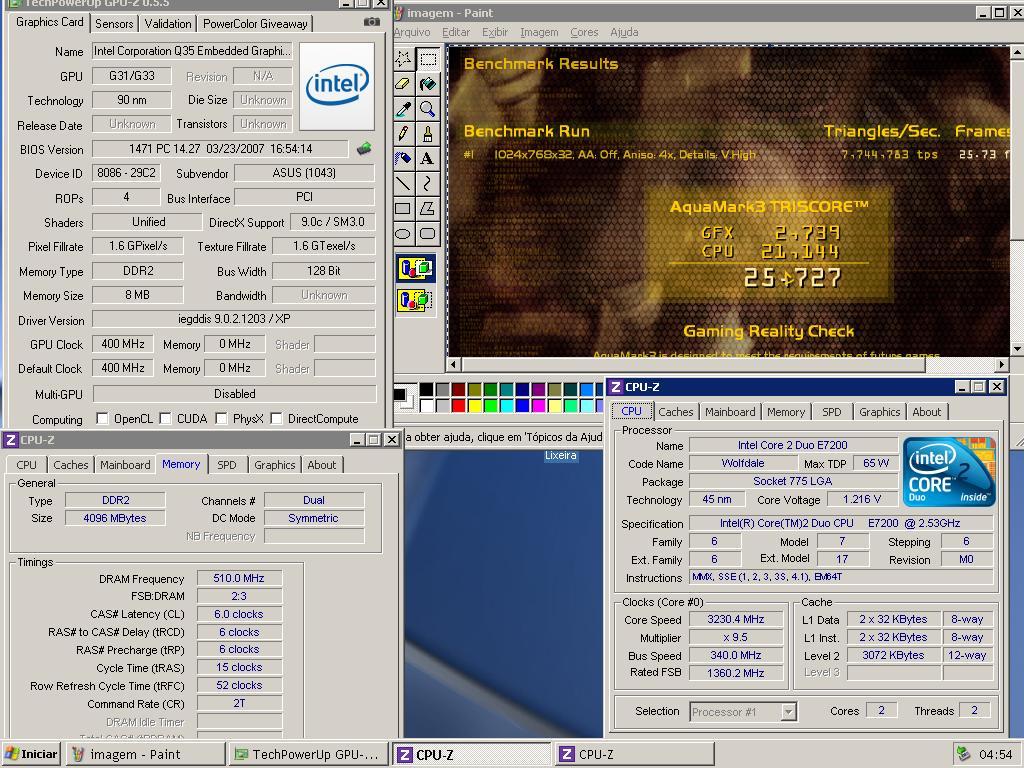This screenshot has height=768, width=1024.
Task: Open About tab in CPU-Z Memory window
Action: [321, 465]
